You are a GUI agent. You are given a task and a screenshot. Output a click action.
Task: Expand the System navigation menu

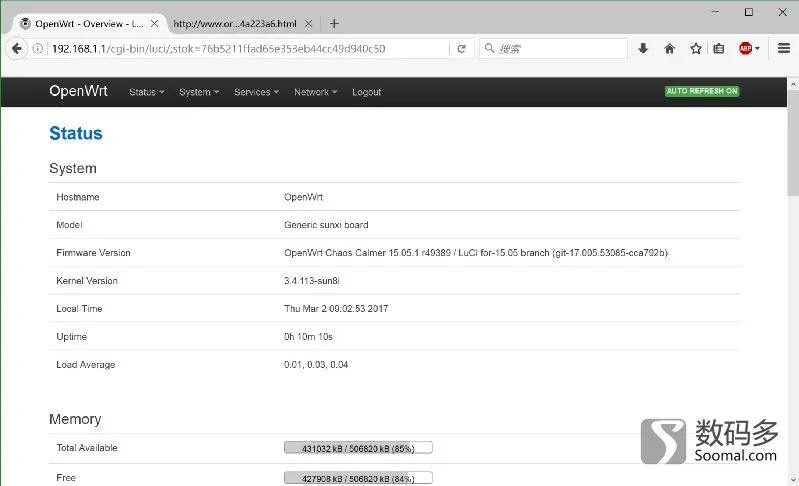coord(199,92)
